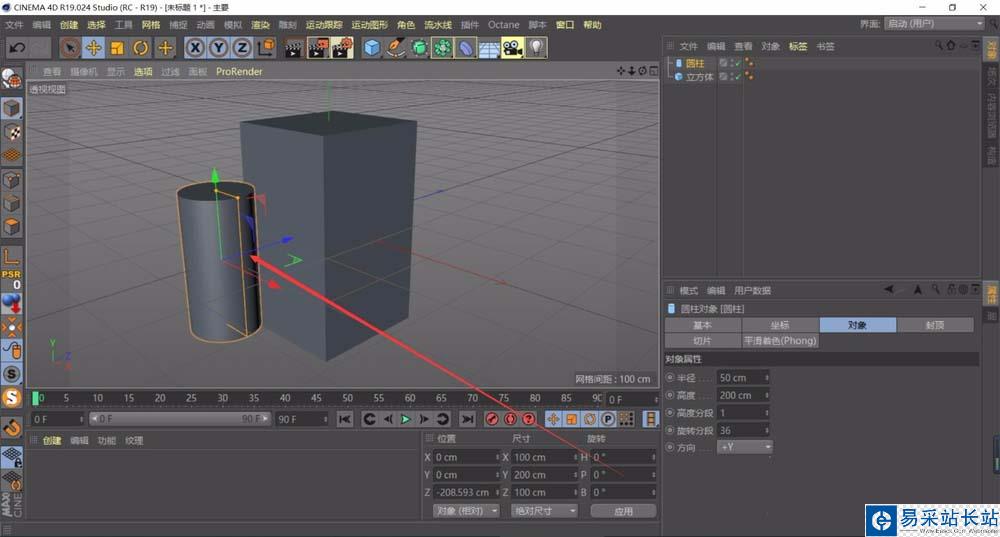
Task: Click the light bulb icon
Action: tap(537, 47)
